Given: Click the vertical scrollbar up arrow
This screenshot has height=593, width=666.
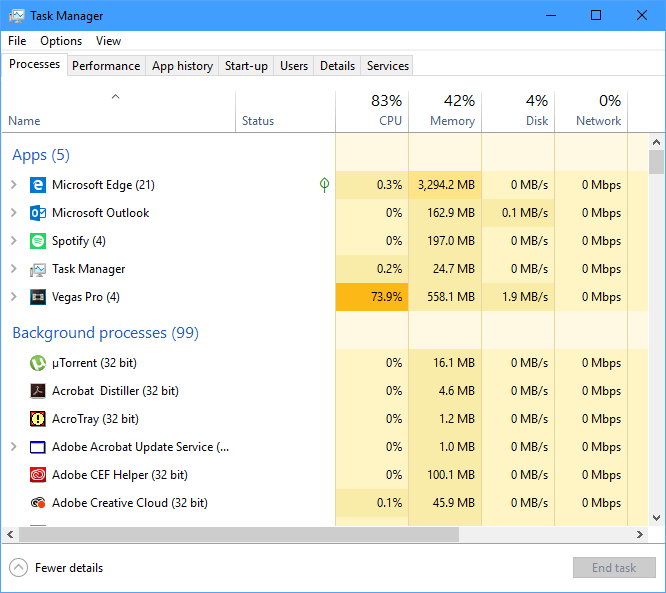Looking at the screenshot, I should [656, 142].
